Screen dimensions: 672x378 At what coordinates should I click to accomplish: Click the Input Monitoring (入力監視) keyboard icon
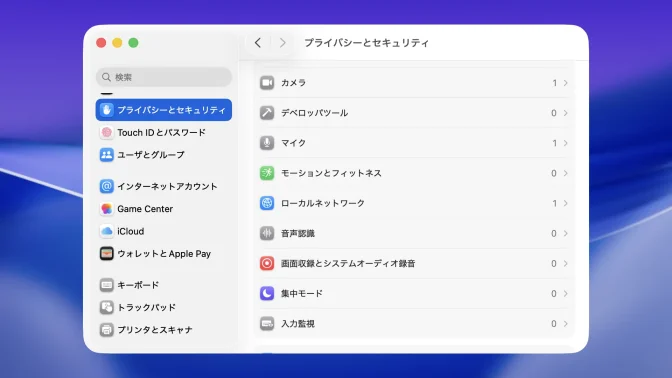tap(267, 324)
